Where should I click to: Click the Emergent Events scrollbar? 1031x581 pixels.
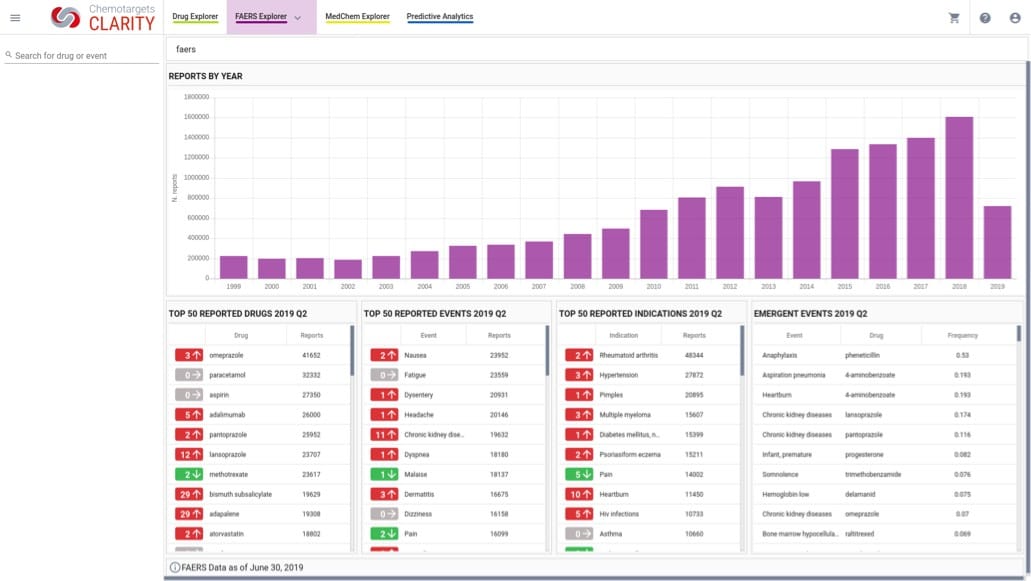1019,335
